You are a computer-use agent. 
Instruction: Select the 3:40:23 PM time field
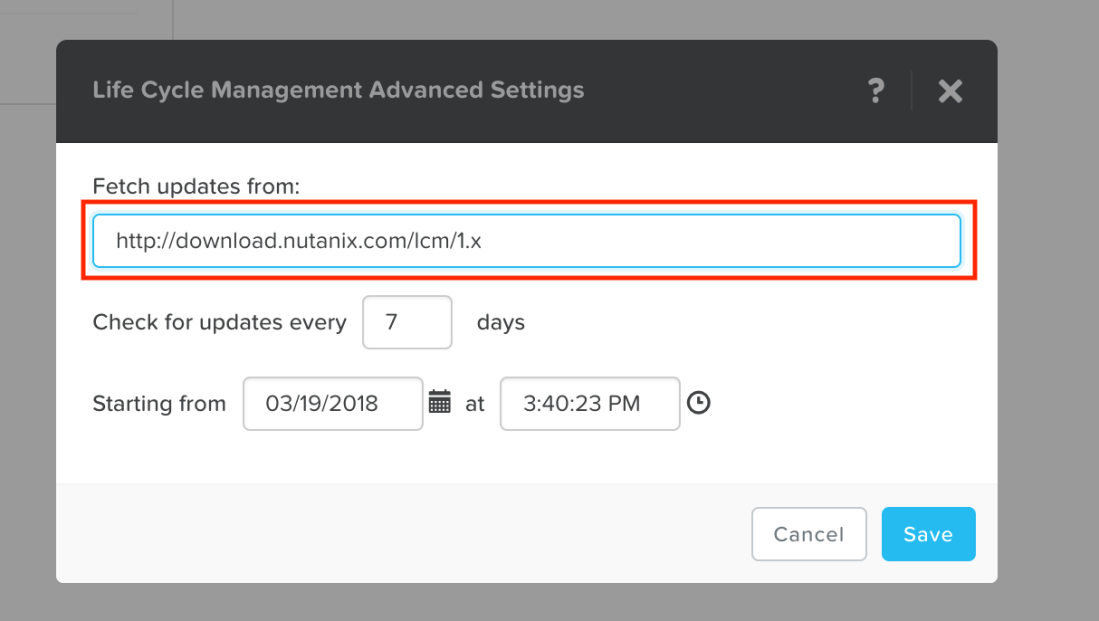589,403
